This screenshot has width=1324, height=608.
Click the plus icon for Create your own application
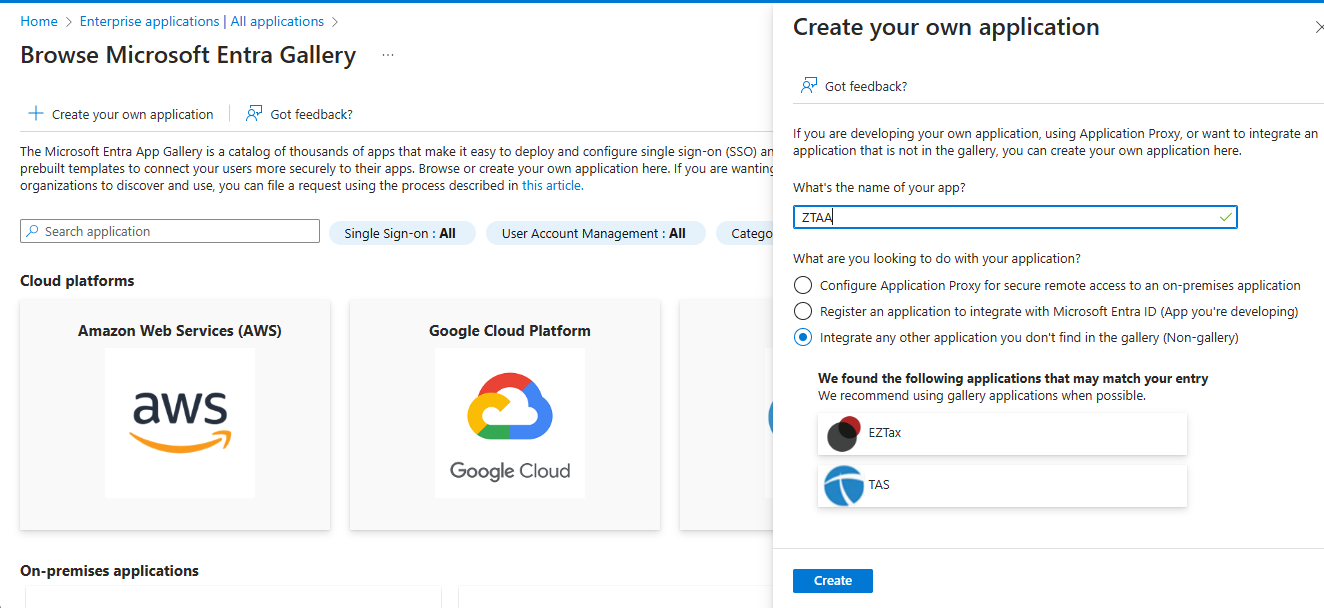click(36, 114)
